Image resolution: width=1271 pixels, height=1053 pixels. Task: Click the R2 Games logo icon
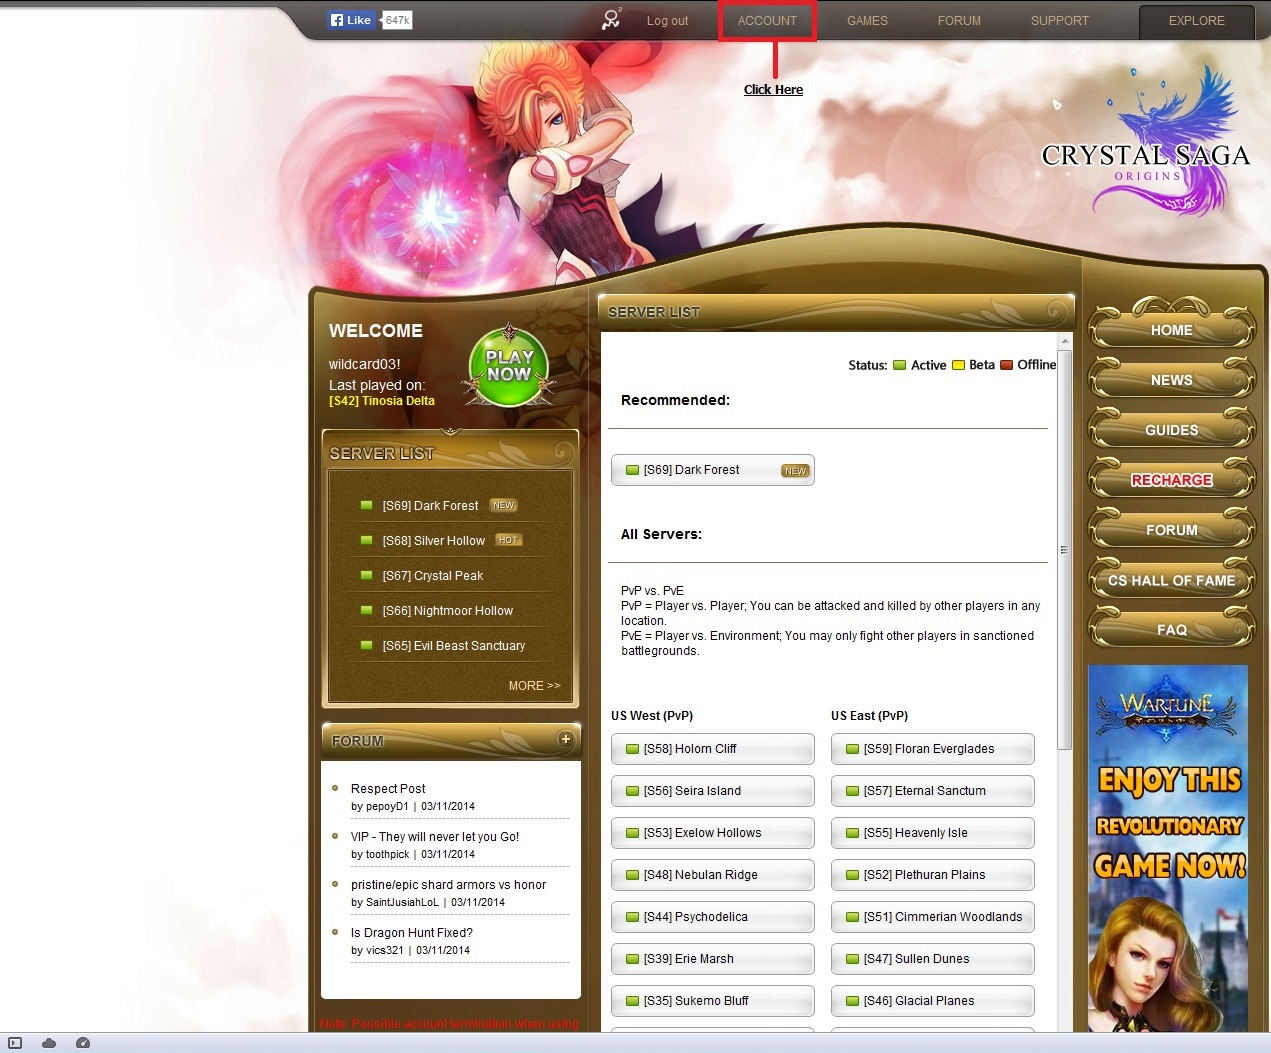tap(611, 19)
